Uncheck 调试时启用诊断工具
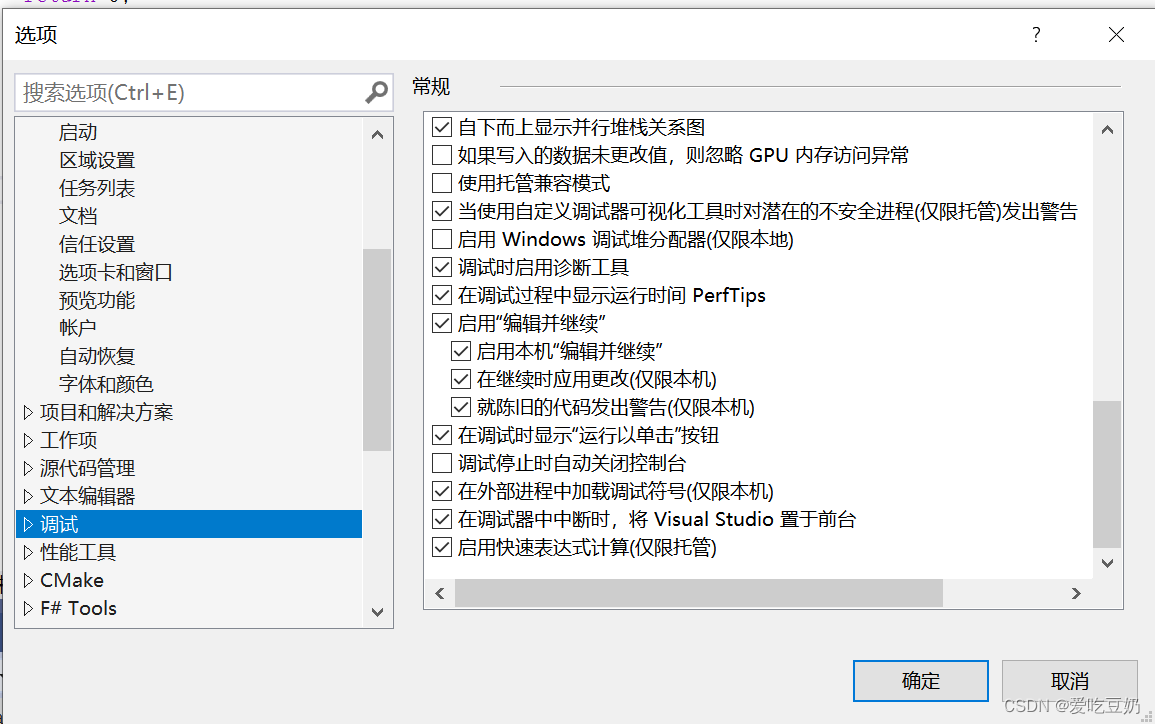Image resolution: width=1155 pixels, height=724 pixels. [x=442, y=268]
